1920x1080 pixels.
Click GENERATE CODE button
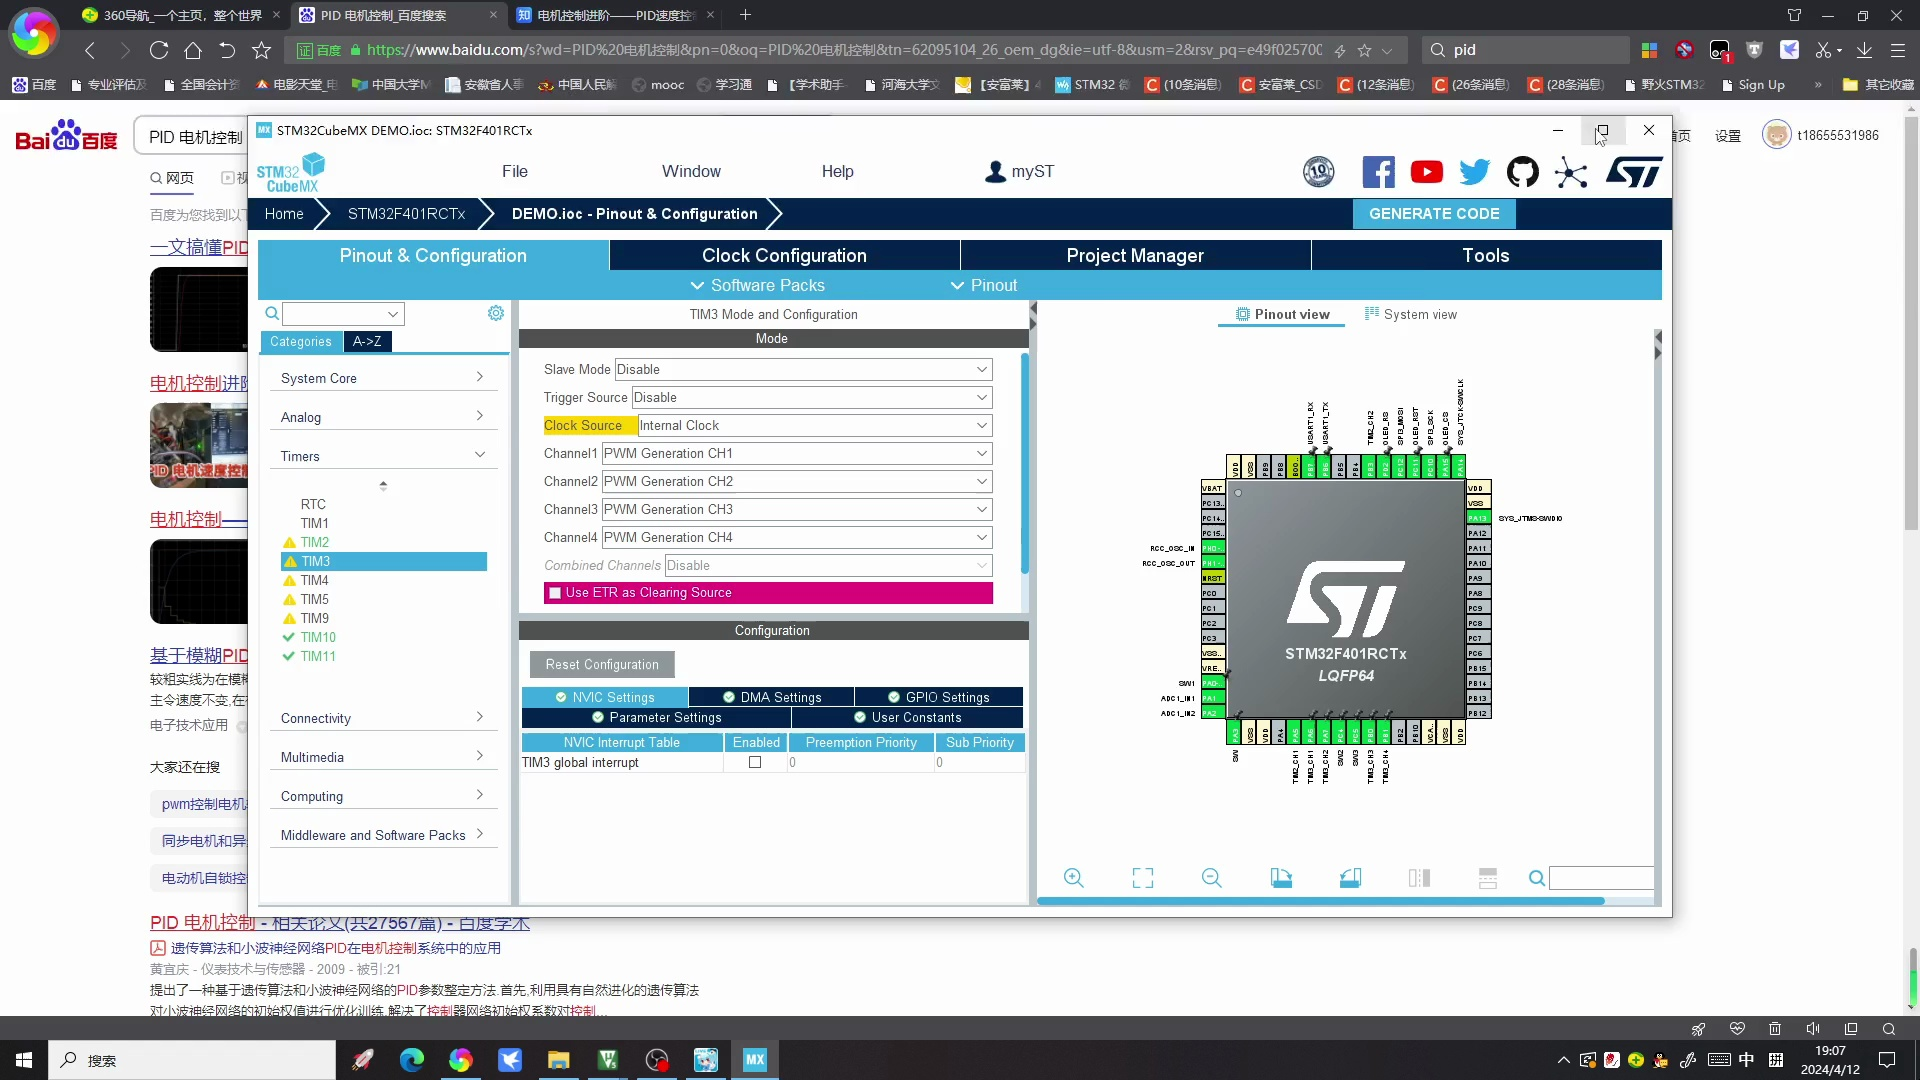[x=1436, y=214]
